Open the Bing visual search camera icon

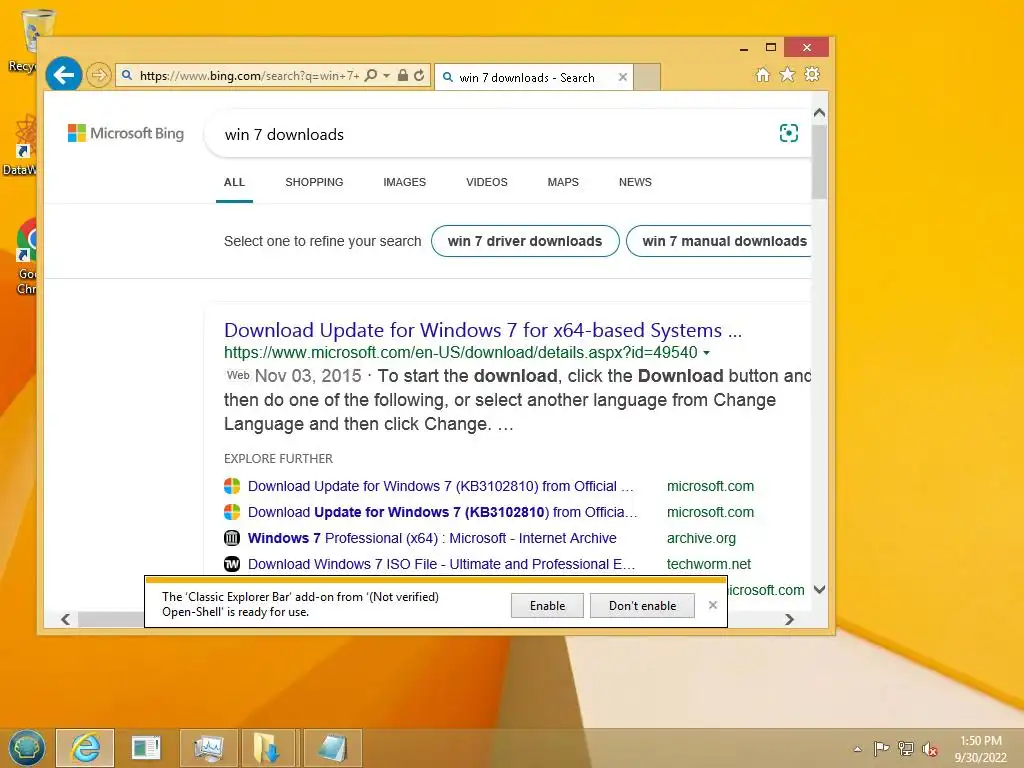(789, 133)
